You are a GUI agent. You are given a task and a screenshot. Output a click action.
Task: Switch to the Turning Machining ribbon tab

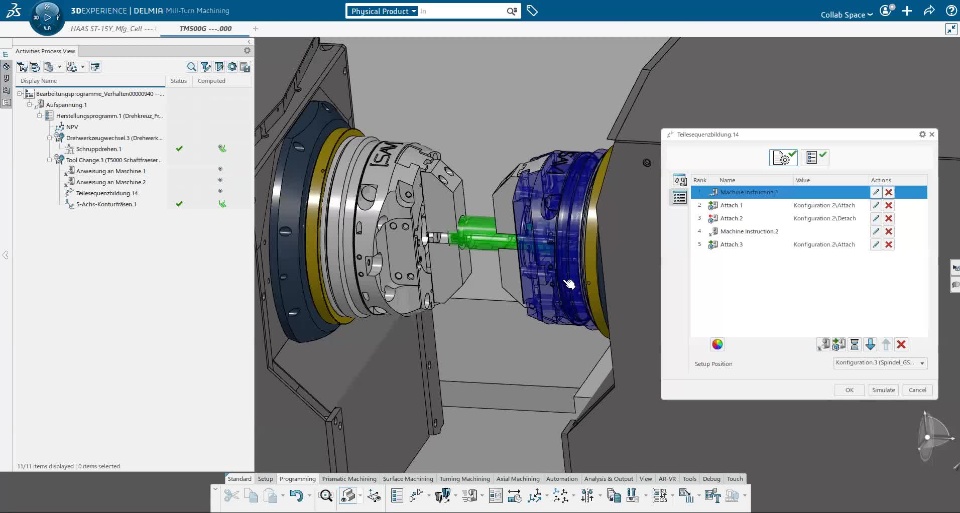pyautogui.click(x=465, y=479)
